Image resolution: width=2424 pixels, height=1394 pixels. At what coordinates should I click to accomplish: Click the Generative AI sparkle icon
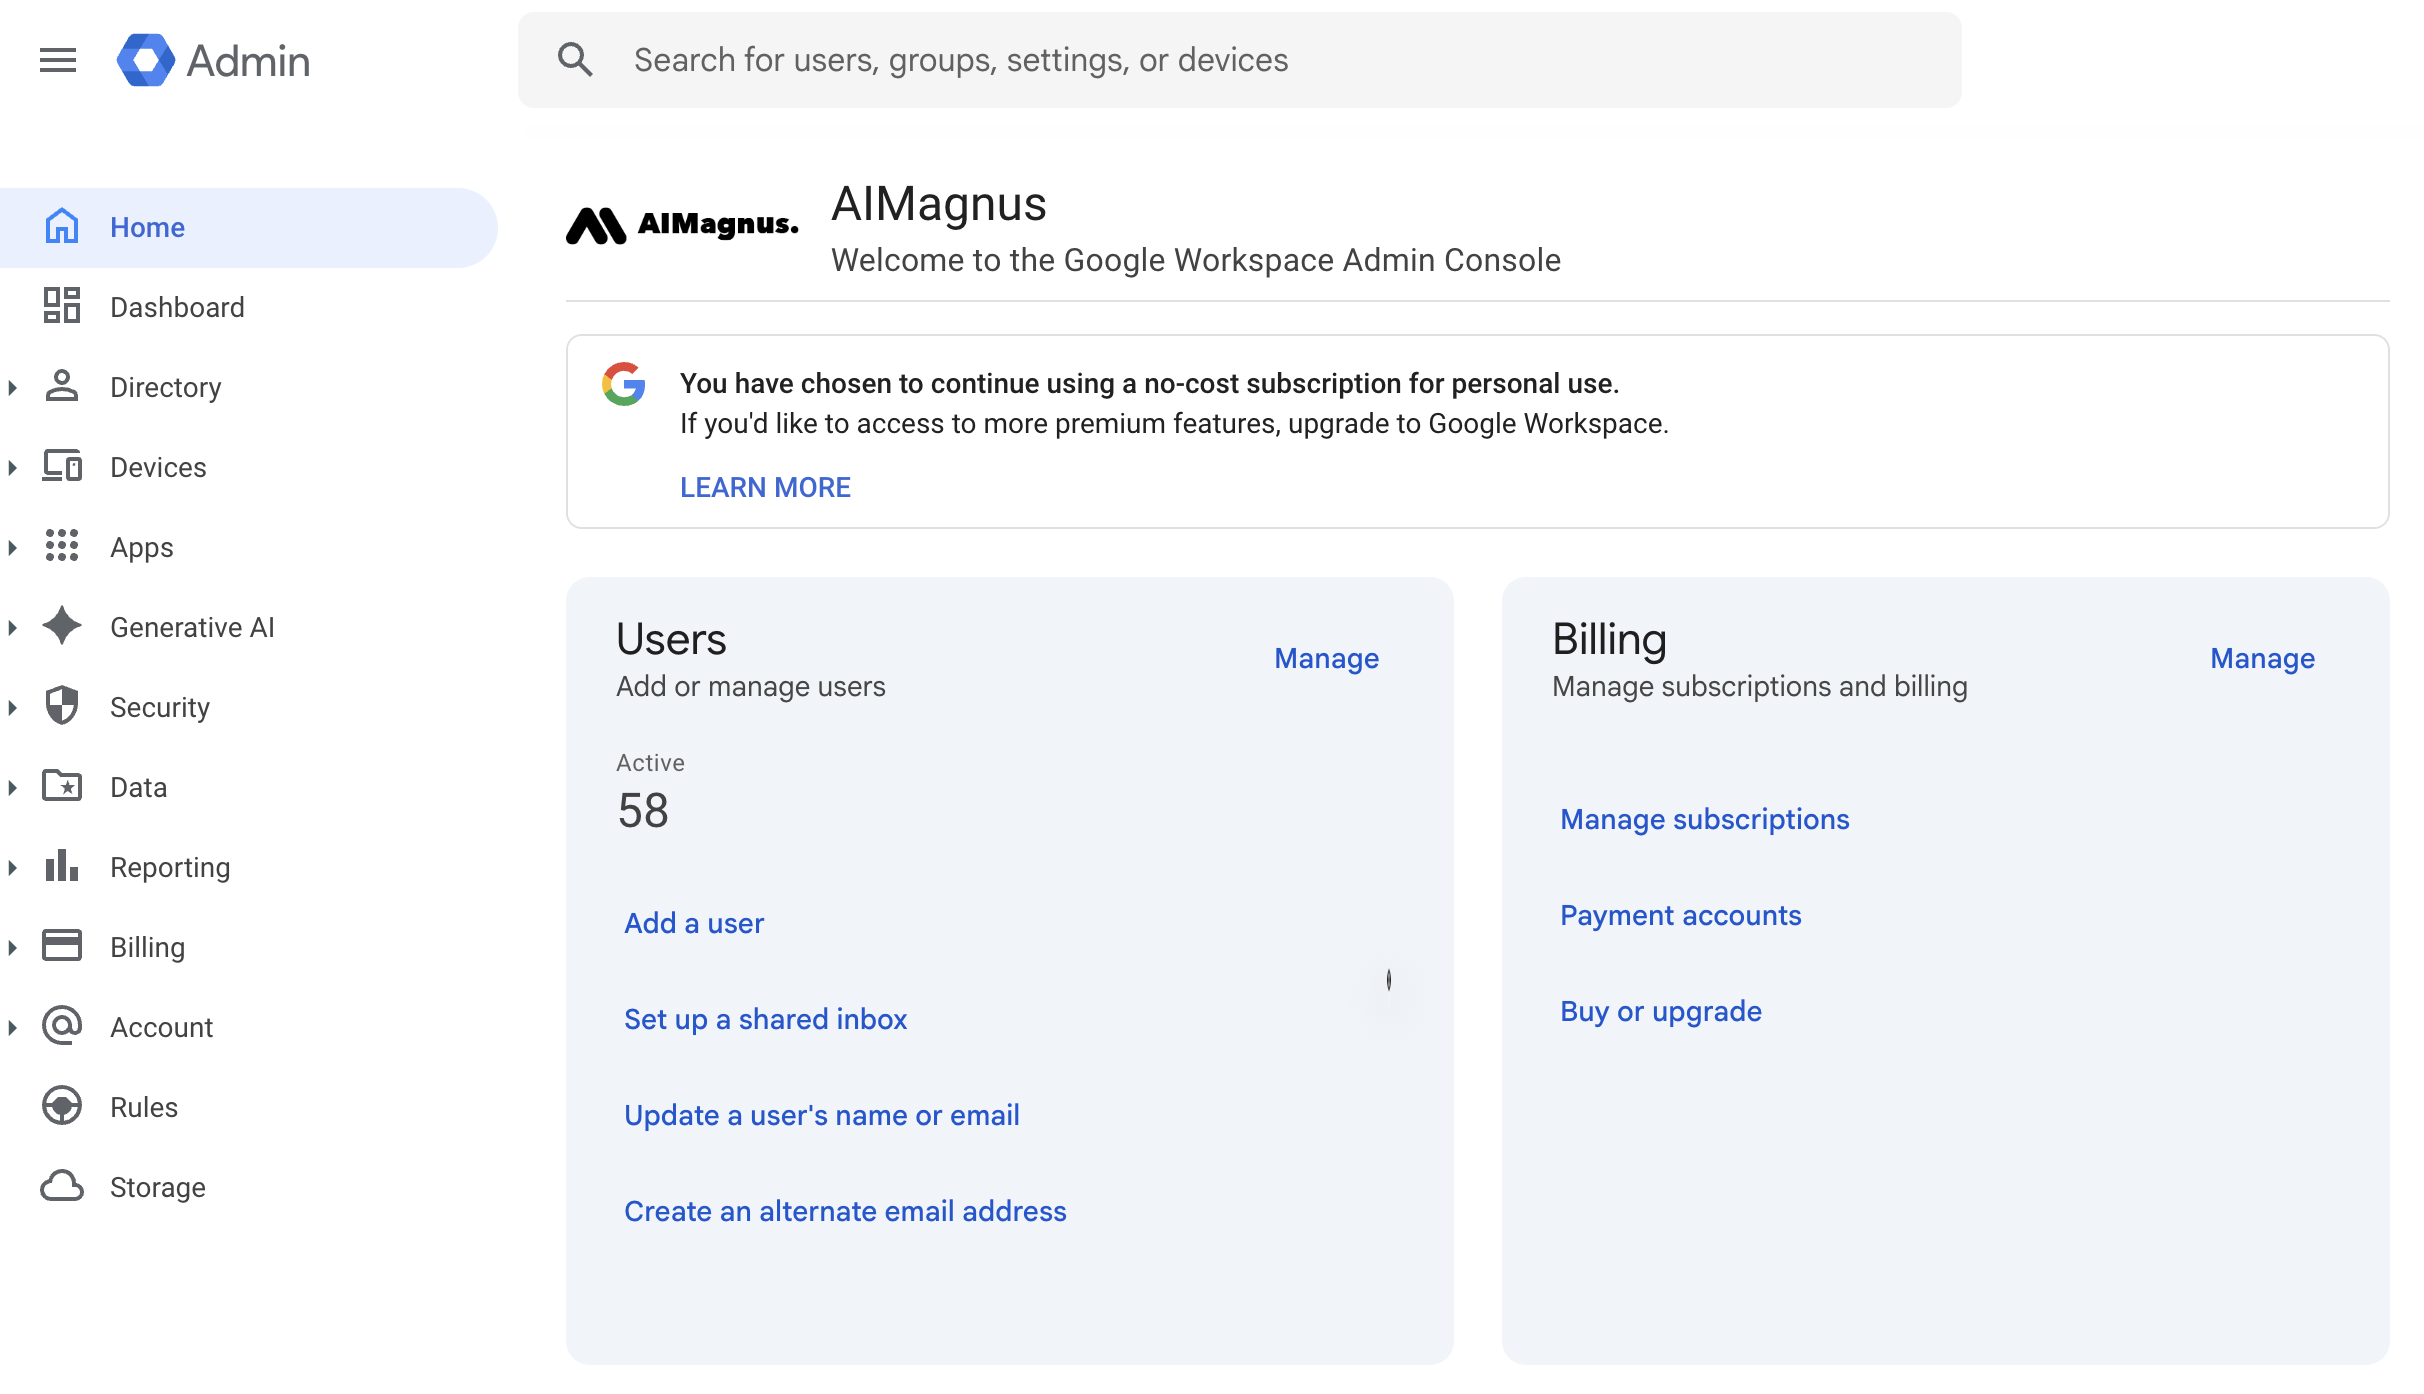coord(62,626)
